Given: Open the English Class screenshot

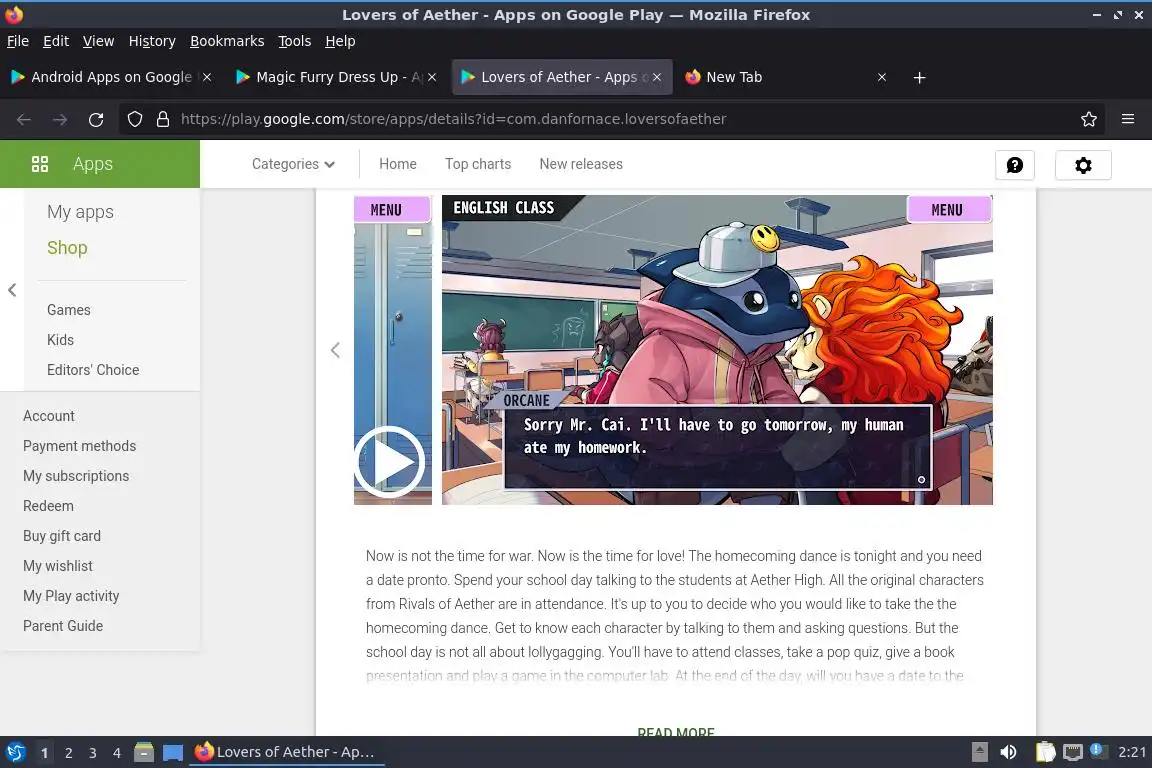Looking at the screenshot, I should tap(716, 350).
